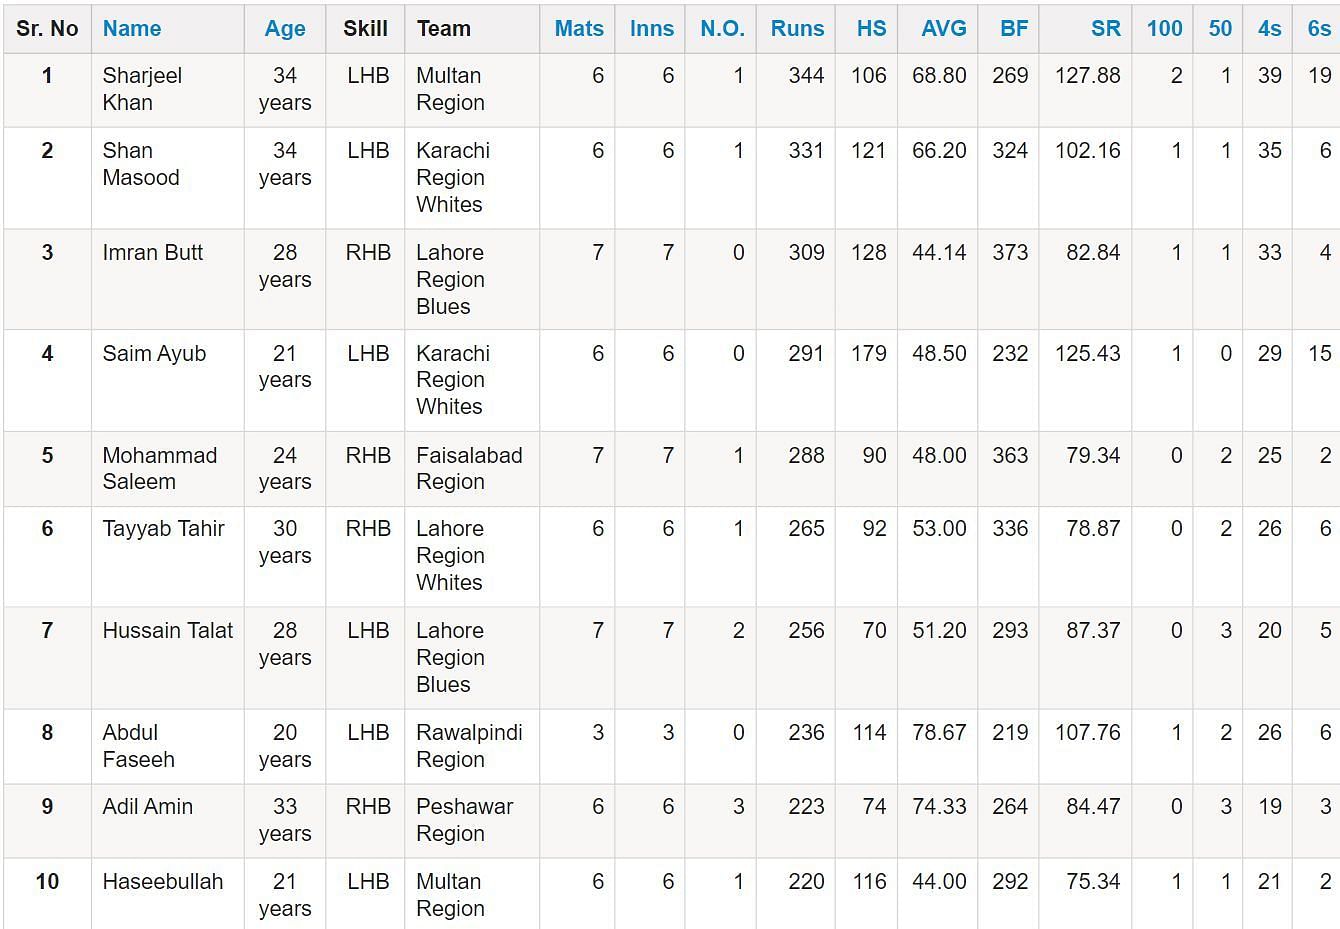Viewport: 1340px width, 929px height.
Task: Click the Team column header
Action: coord(444,29)
